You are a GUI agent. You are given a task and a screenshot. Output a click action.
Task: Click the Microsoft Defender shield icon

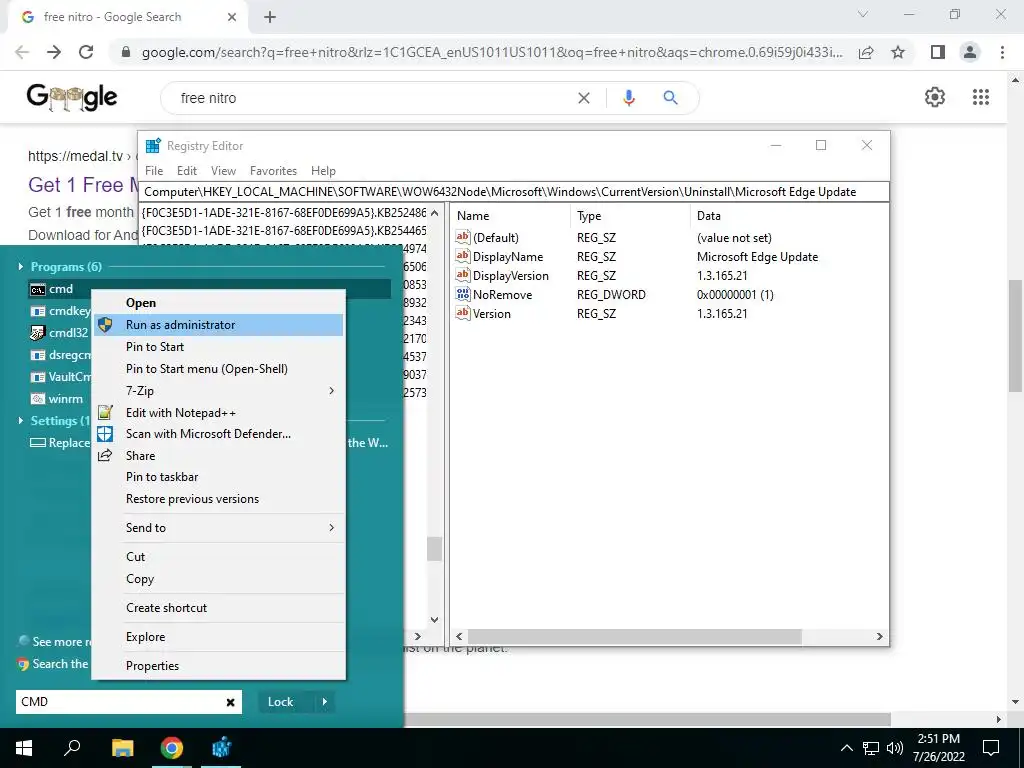coord(105,434)
